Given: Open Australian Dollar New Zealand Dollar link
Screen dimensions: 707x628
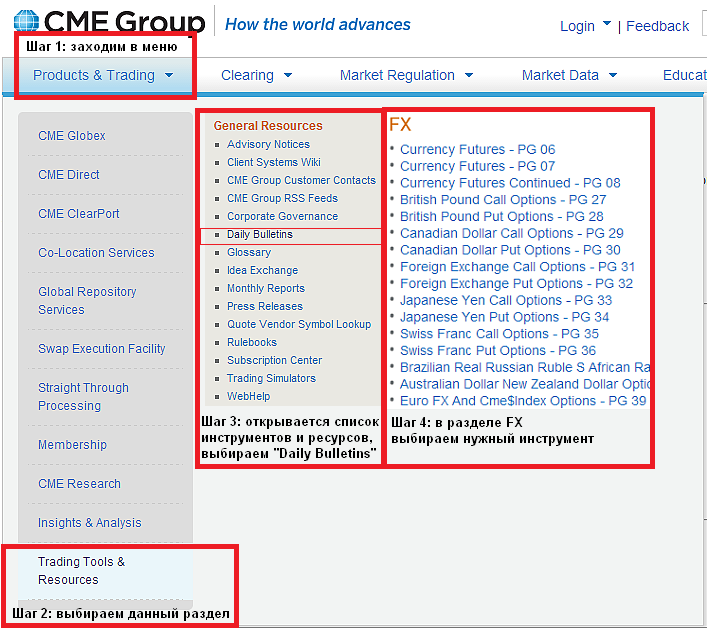Looking at the screenshot, I should 525,384.
